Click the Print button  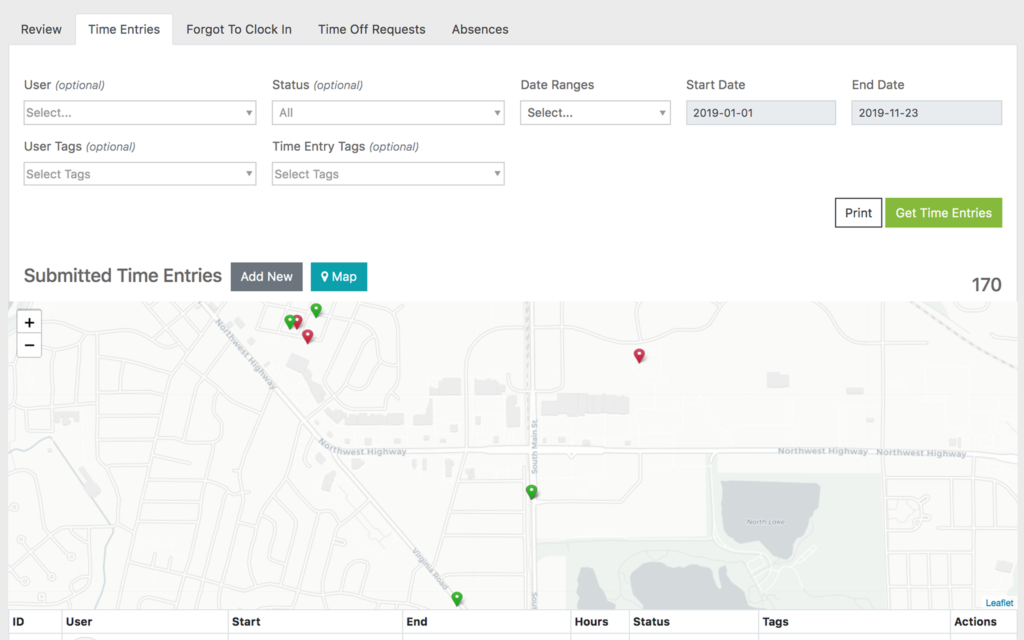[x=858, y=213]
